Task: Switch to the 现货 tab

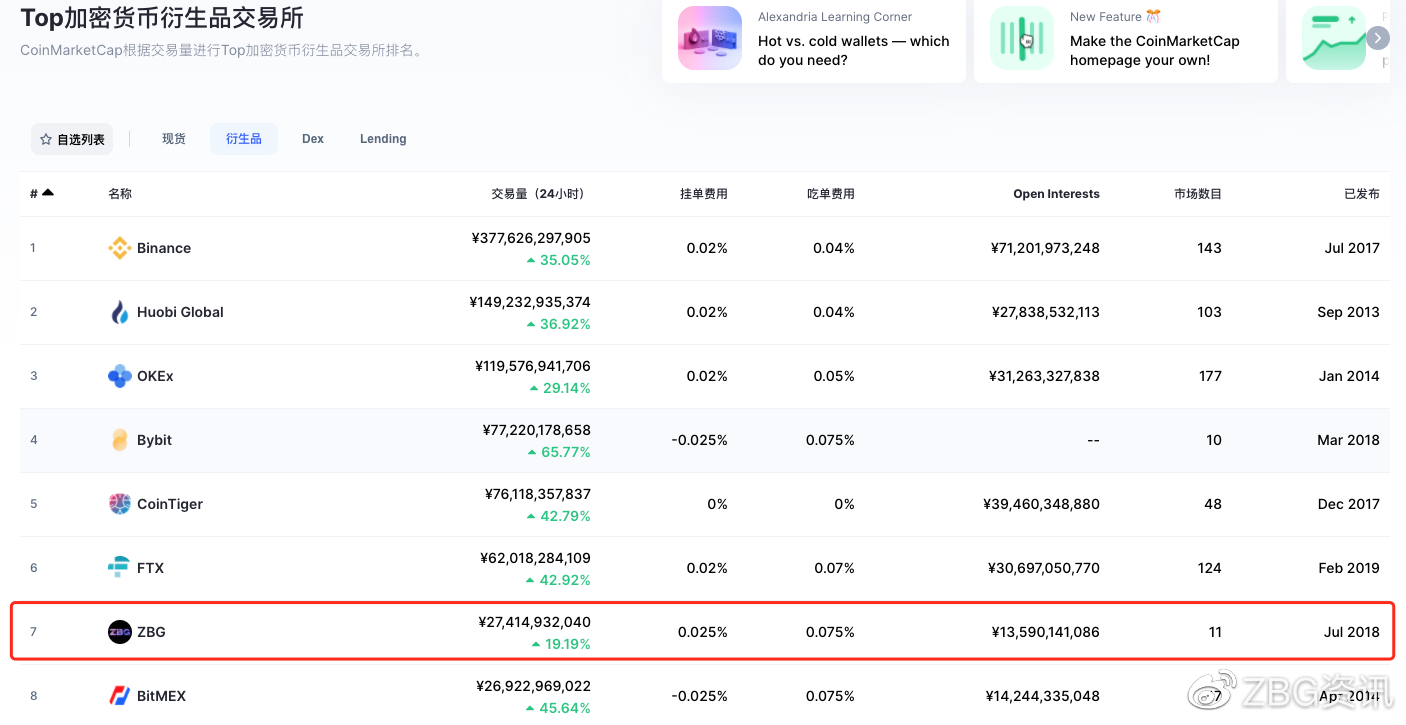Action: [174, 139]
